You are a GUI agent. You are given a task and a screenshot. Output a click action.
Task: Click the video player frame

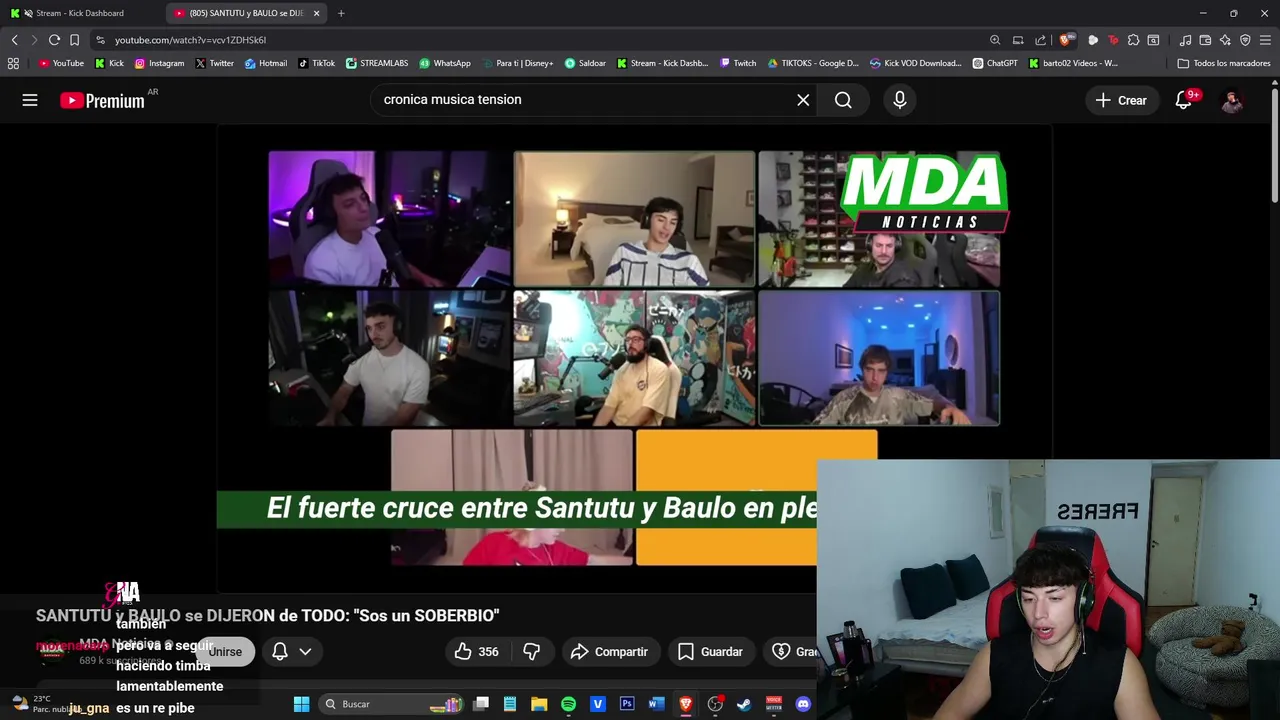coord(634,358)
